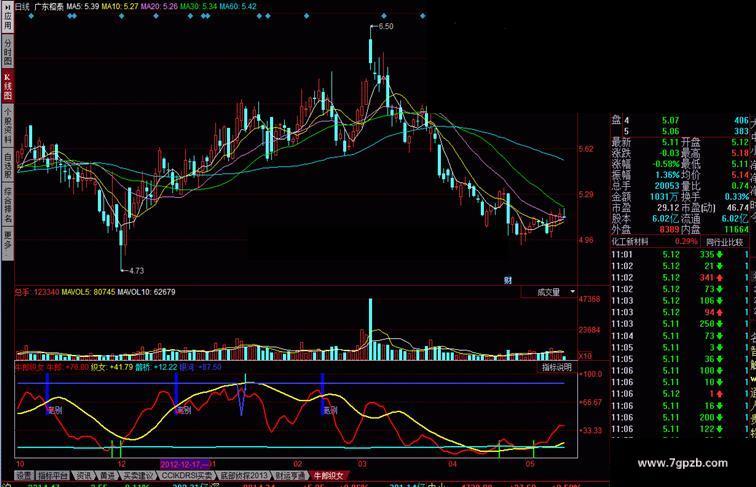This screenshot has height=487, width=756.
Task: Click the 市盈 value 29.12
Action: point(668,208)
